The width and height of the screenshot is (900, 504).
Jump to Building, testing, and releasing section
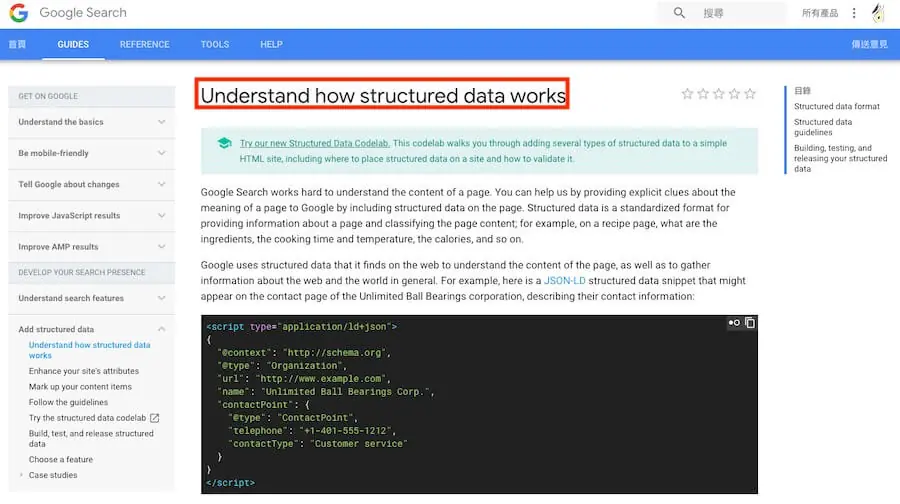pyautogui.click(x=840, y=158)
